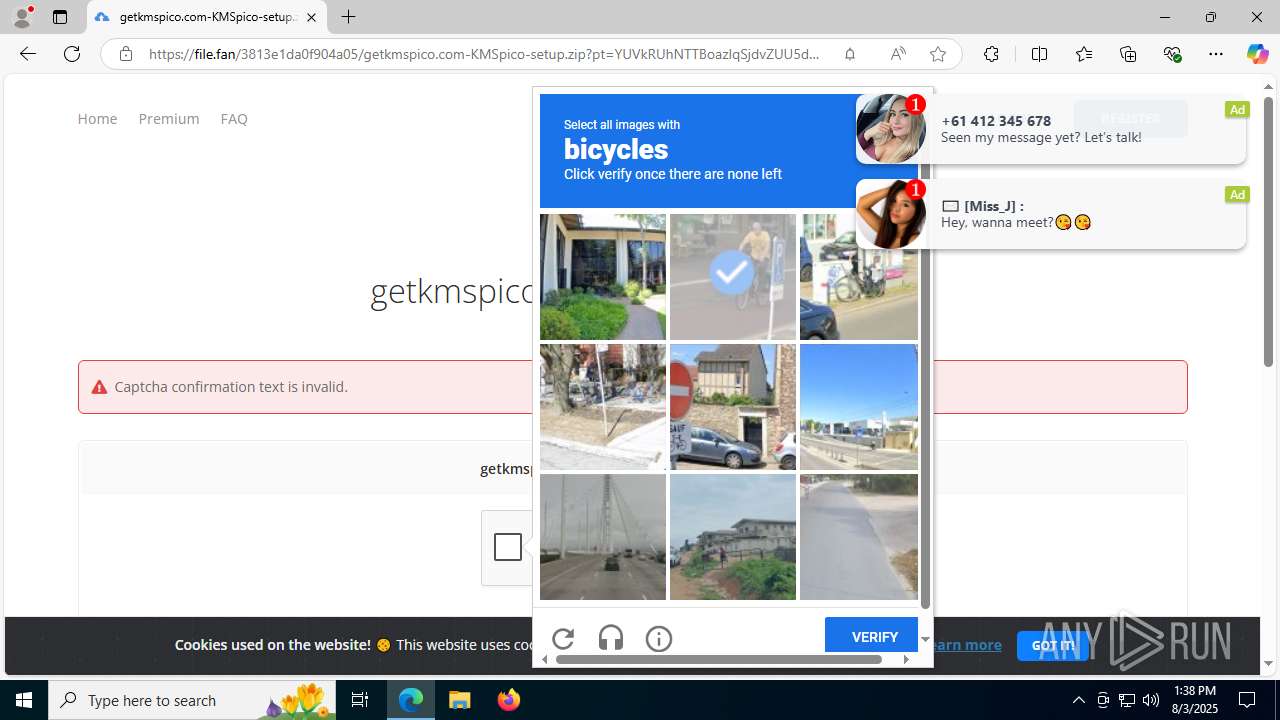1280x720 pixels.
Task: Click the VERIFY button
Action: pyautogui.click(x=871, y=636)
